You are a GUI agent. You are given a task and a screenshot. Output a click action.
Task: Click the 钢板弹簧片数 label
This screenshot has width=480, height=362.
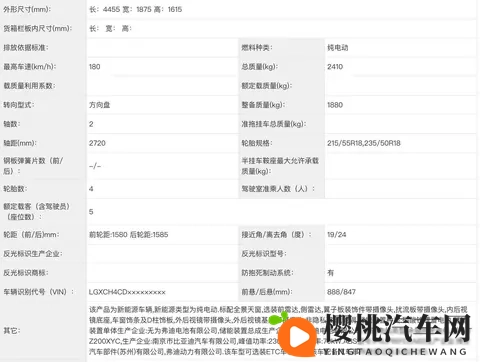tap(33, 166)
